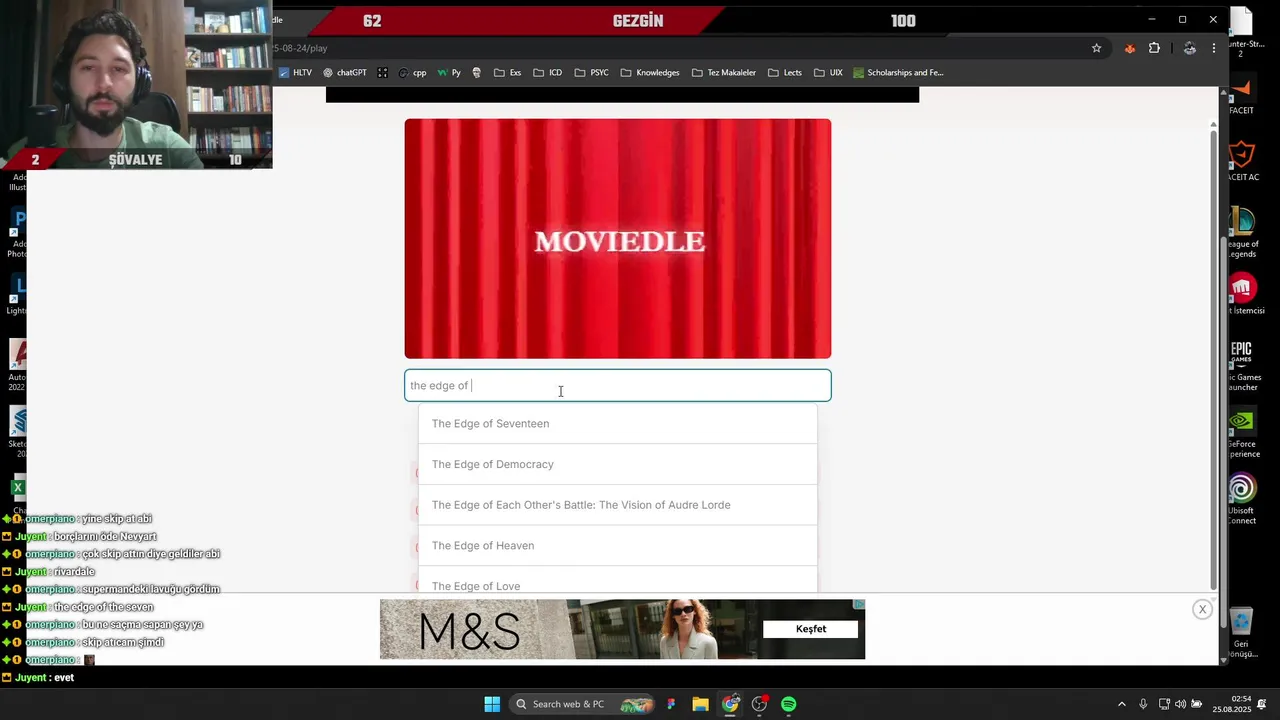Switch to Chrome in the taskbar
Viewport: 1280px width, 720px height.
(730, 704)
